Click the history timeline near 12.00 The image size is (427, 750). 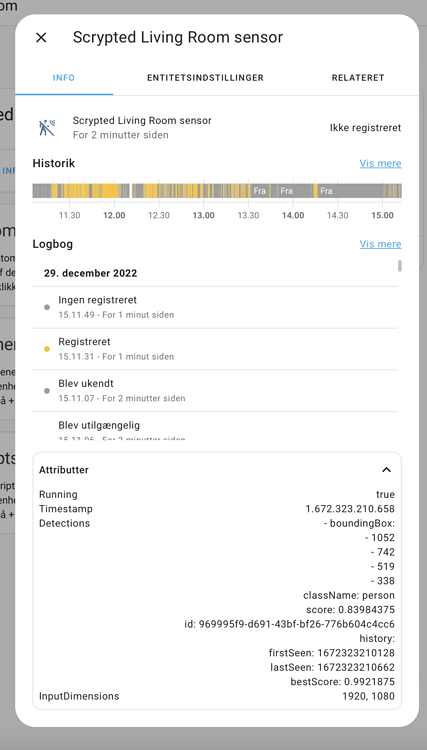coord(114,191)
